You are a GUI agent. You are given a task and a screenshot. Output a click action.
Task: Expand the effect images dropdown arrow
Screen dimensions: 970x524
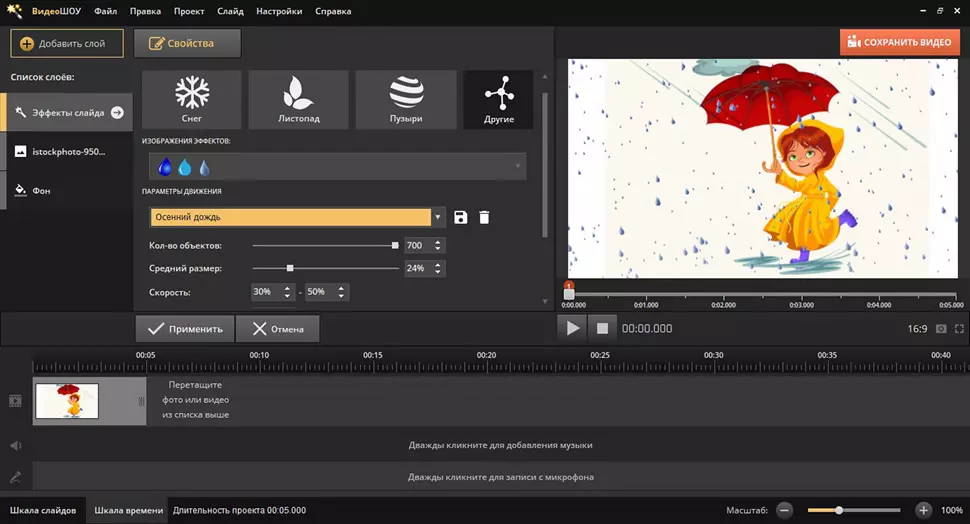518,166
